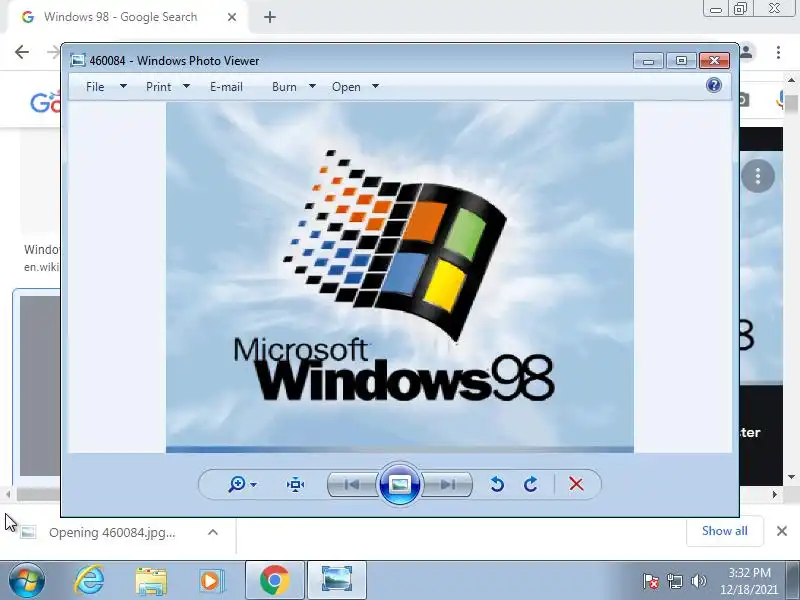The image size is (800, 600).
Task: Rotate the photo clockwise
Action: point(531,484)
